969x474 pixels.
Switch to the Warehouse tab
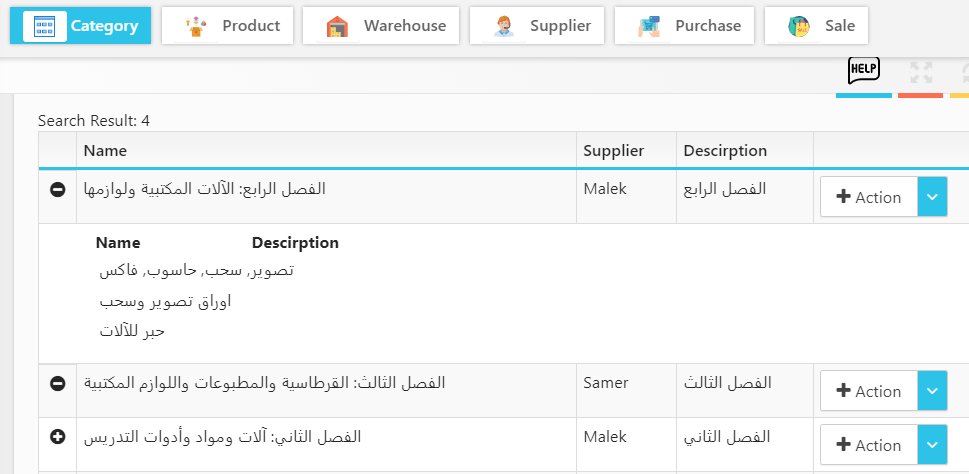381,26
